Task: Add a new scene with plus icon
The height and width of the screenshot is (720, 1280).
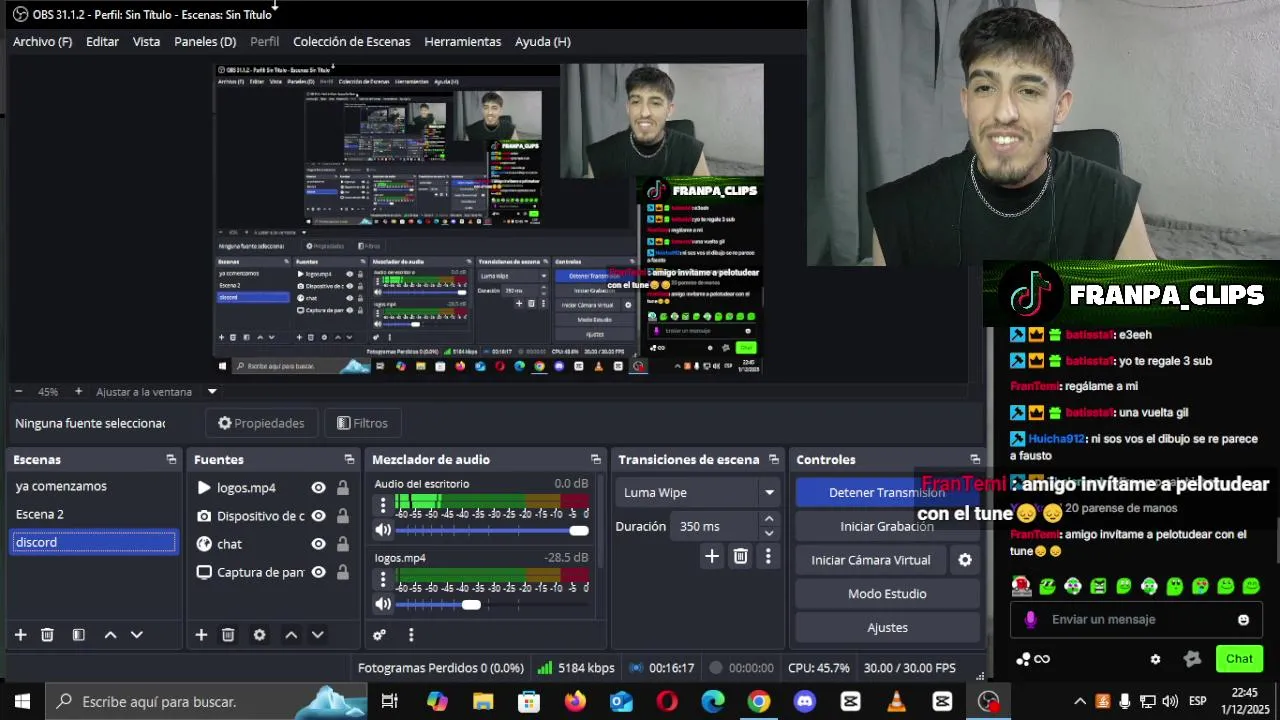Action: tap(20, 635)
